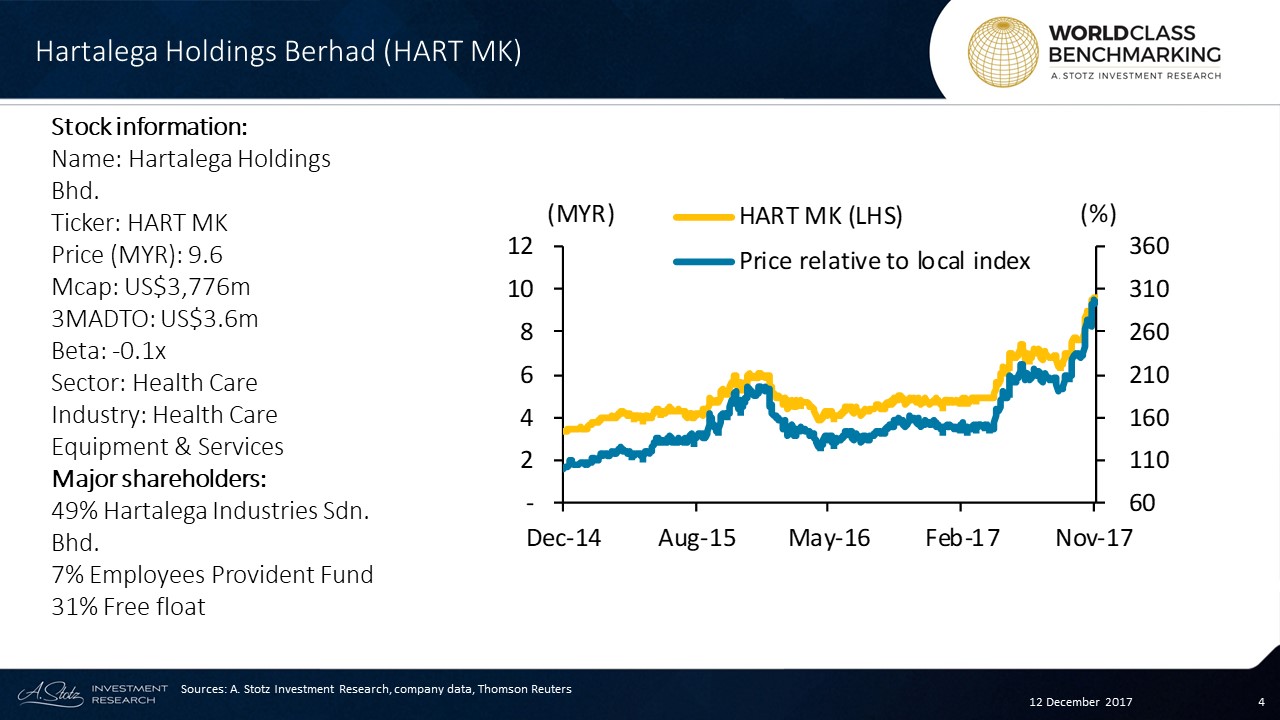Click the 'Nov-17' x-axis label
The image size is (1280, 720).
(x=1094, y=538)
